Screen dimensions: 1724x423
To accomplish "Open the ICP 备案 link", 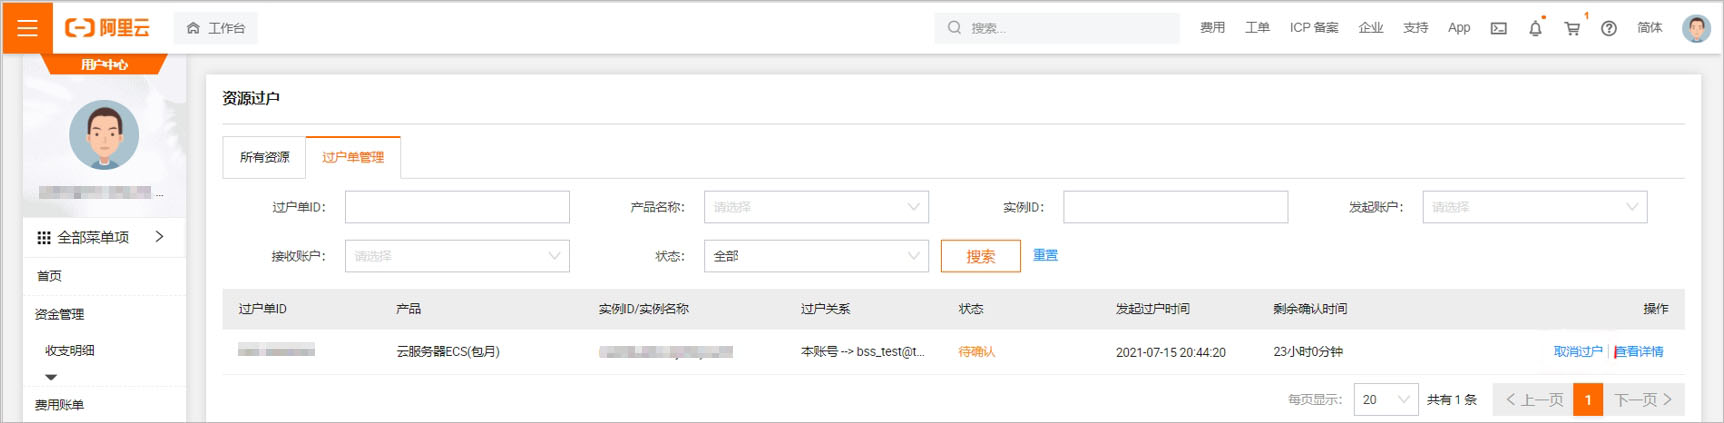I will coord(1314,28).
